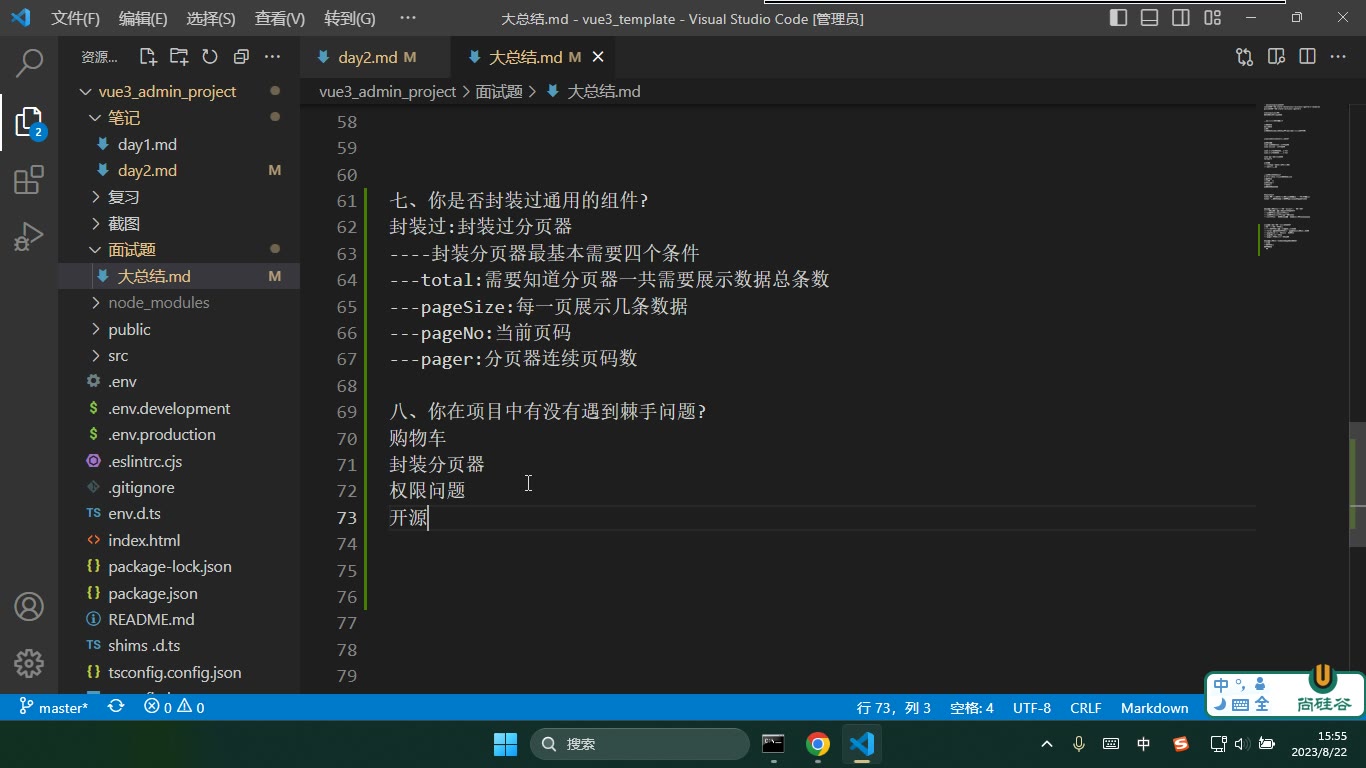Screen dimensions: 1366x768
Task: Click the minimap code preview
Action: [1302, 175]
